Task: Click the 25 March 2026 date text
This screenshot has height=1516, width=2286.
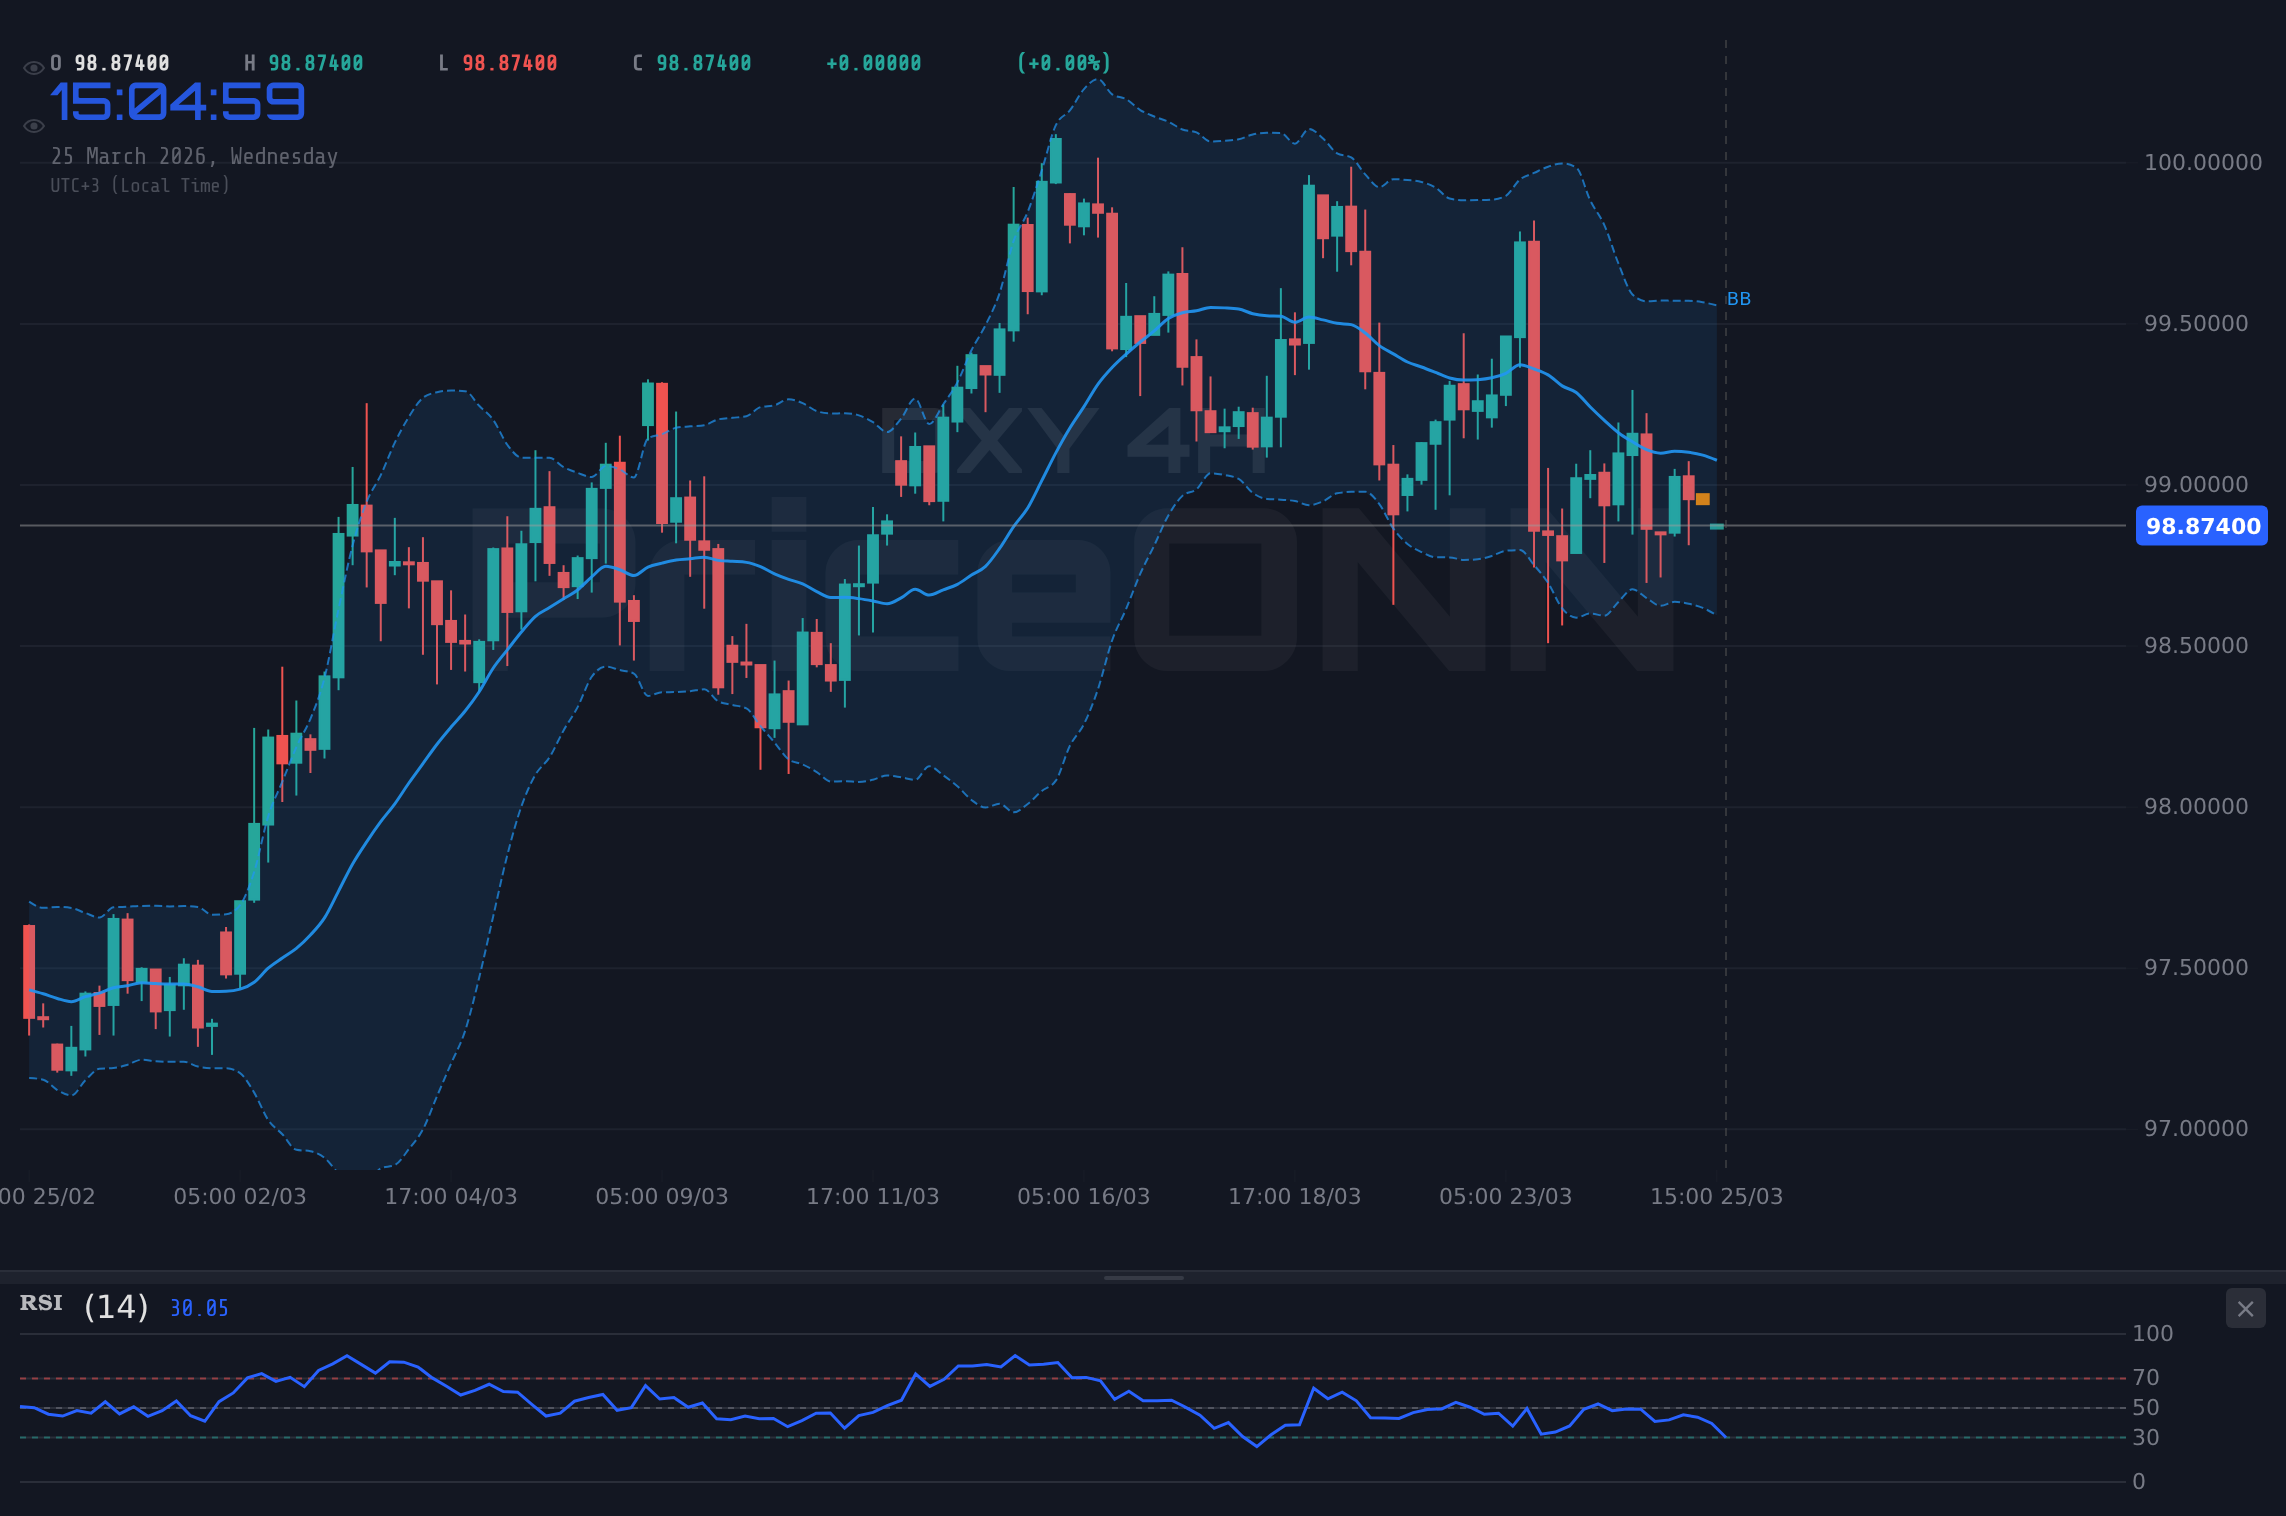Action: [195, 156]
